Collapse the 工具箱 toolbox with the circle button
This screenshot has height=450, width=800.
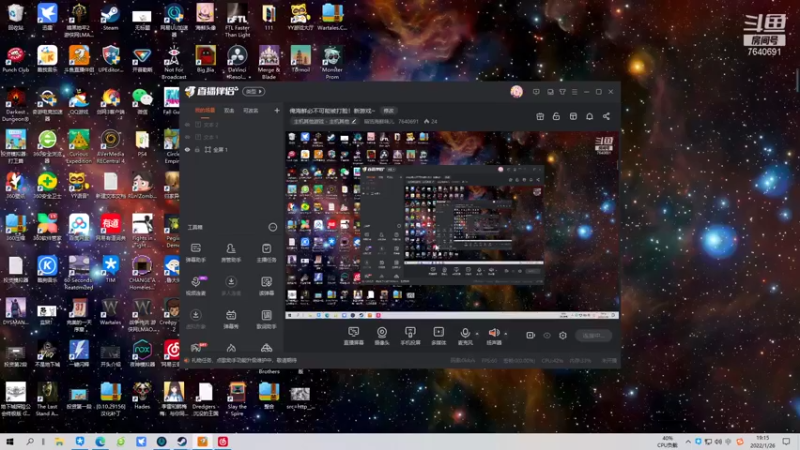272,227
